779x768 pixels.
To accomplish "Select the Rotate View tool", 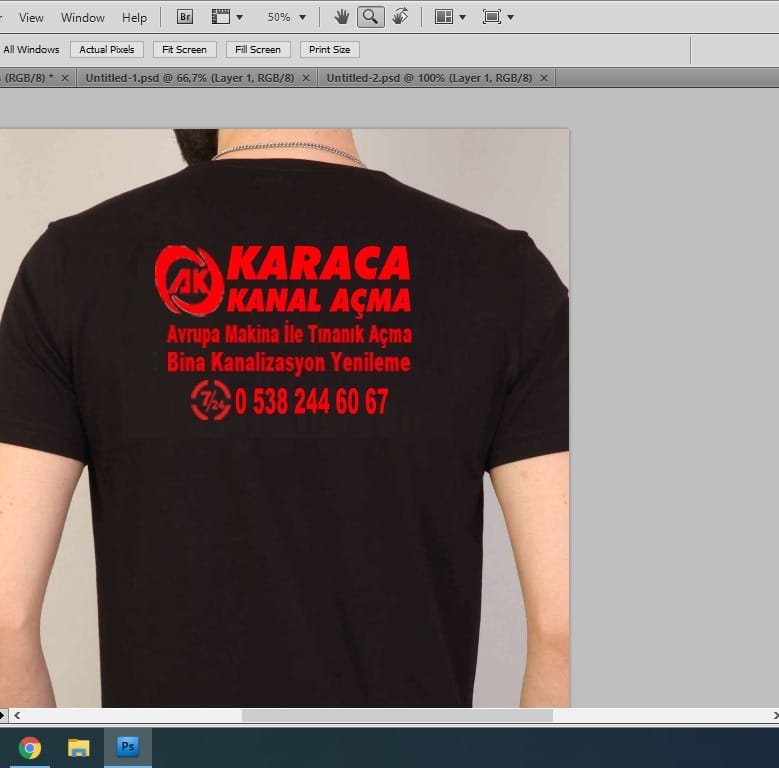I will click(400, 17).
